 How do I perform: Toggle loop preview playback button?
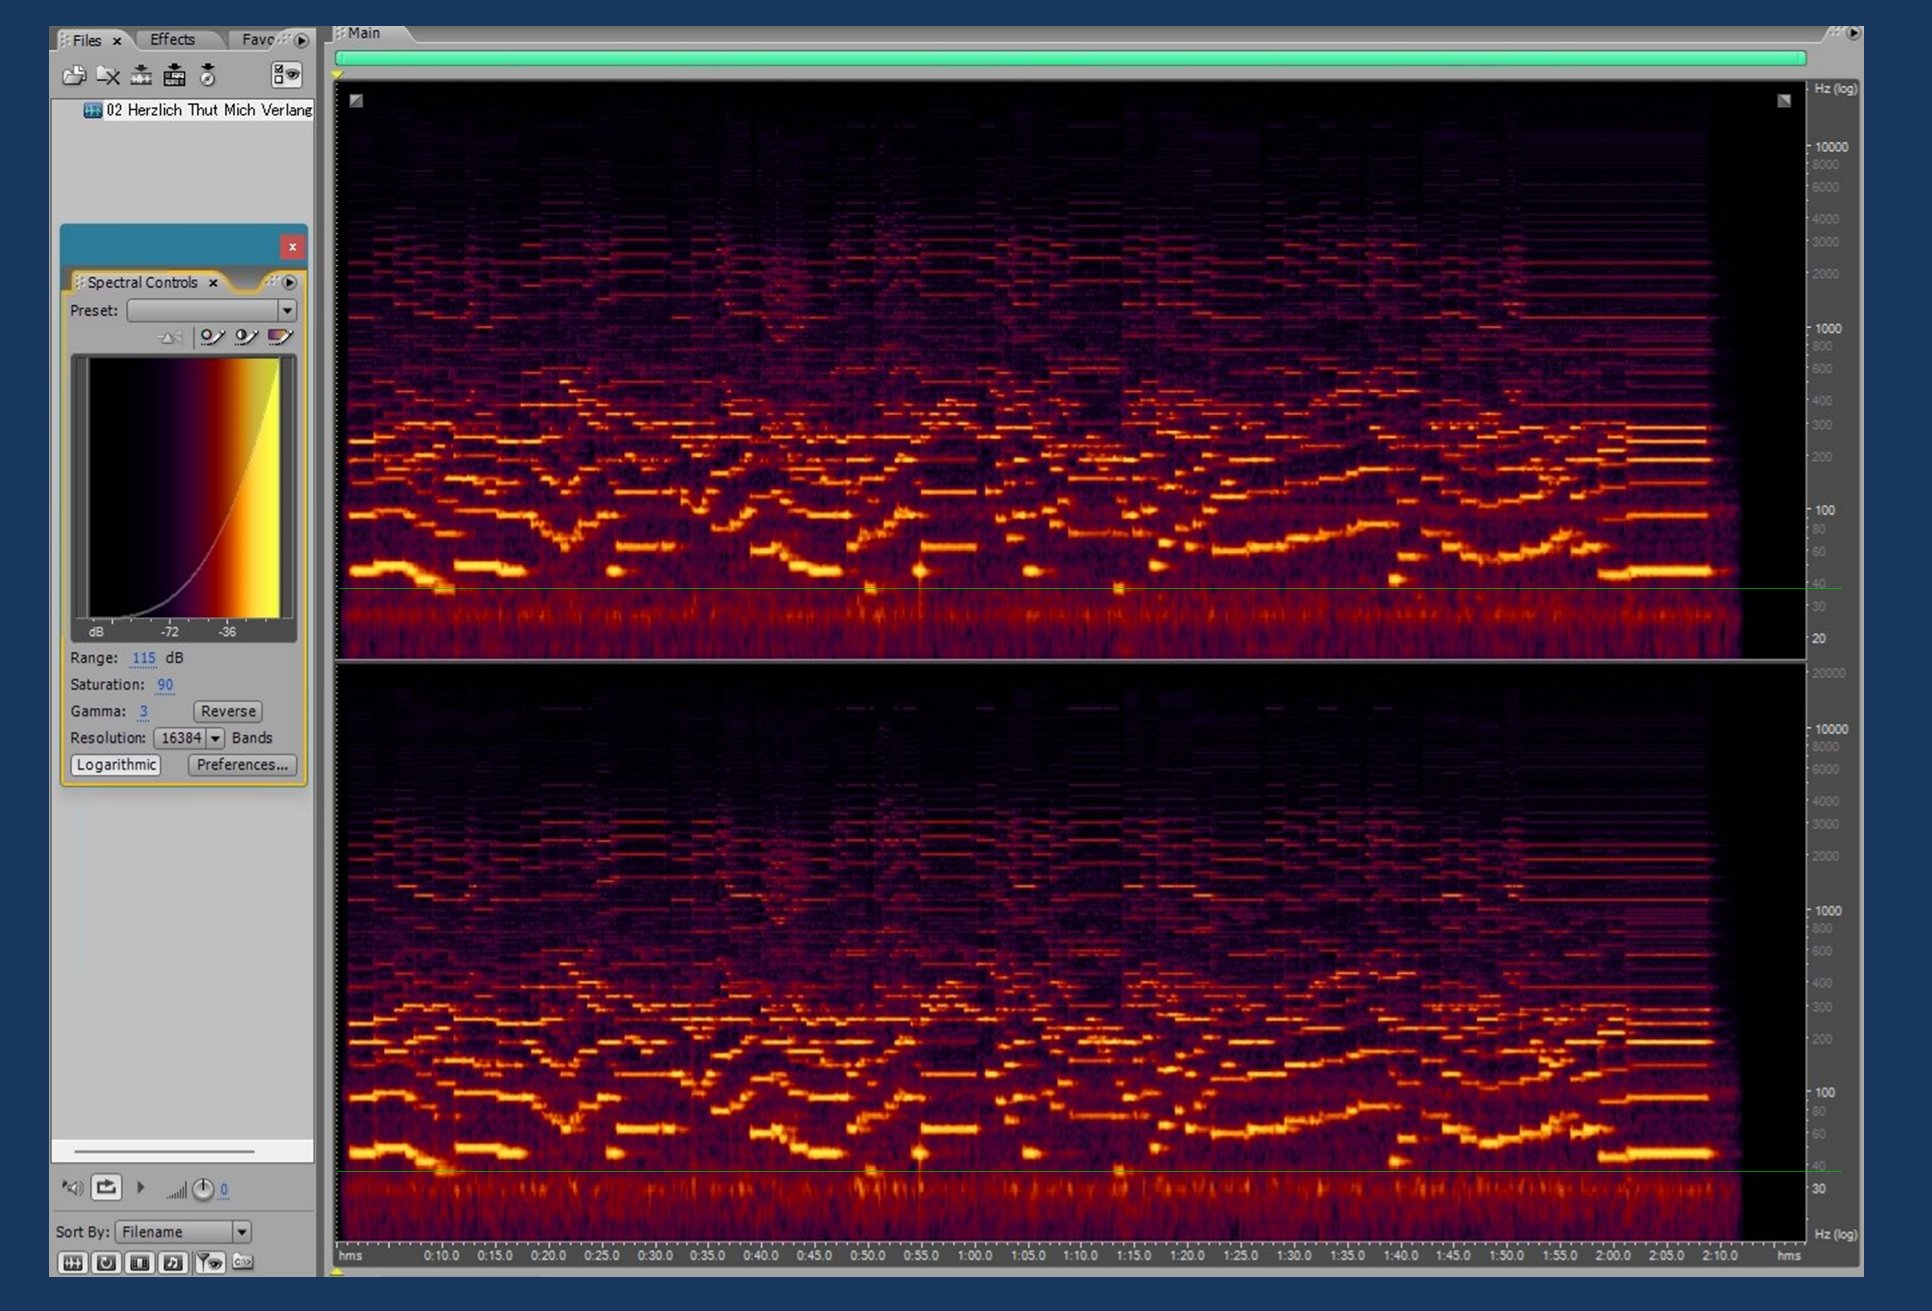click(x=106, y=1187)
